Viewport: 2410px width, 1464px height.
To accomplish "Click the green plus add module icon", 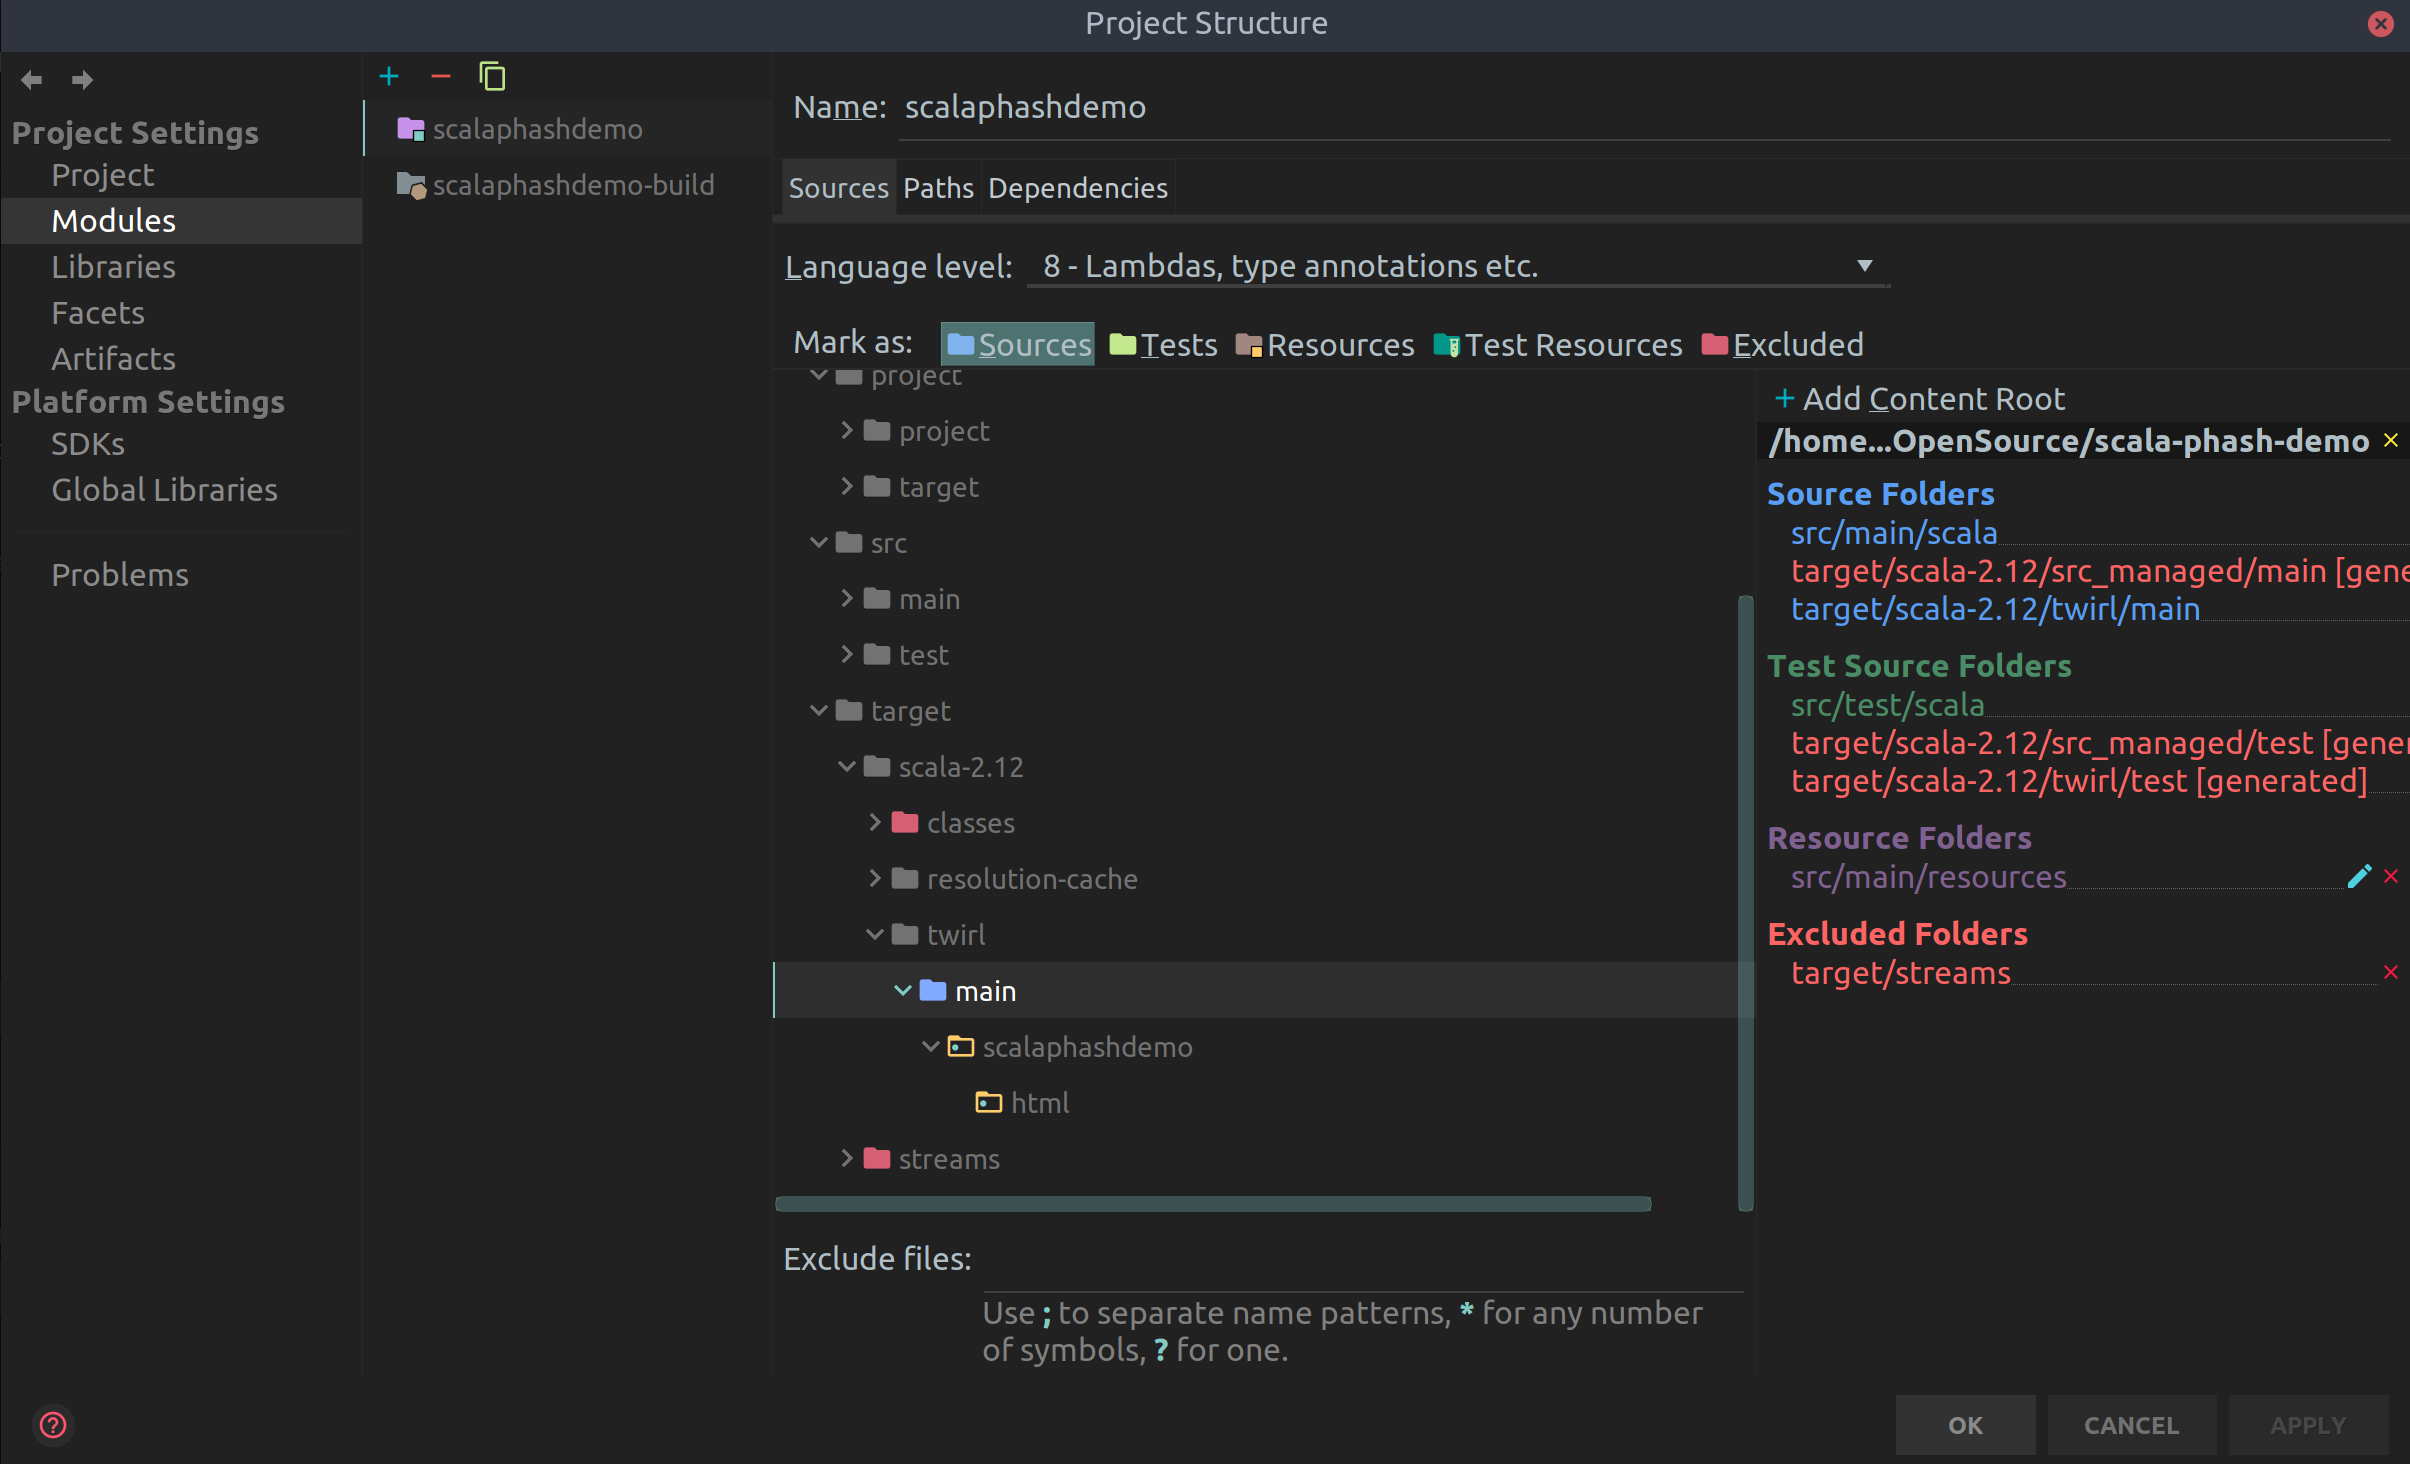I will 389,77.
